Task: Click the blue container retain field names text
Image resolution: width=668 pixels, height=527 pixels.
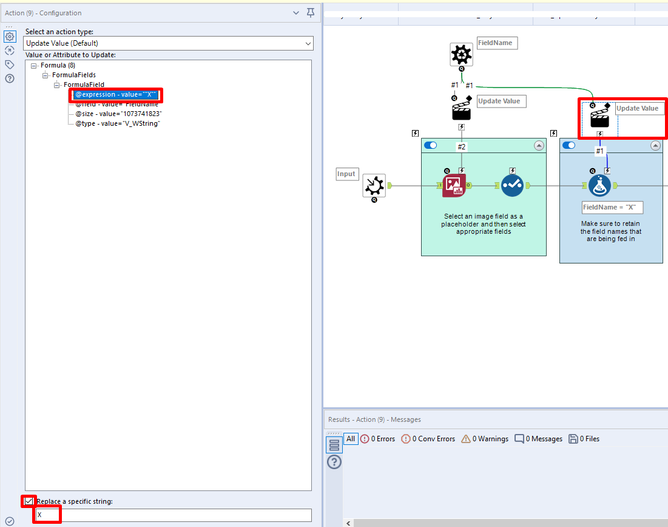Action: point(610,231)
